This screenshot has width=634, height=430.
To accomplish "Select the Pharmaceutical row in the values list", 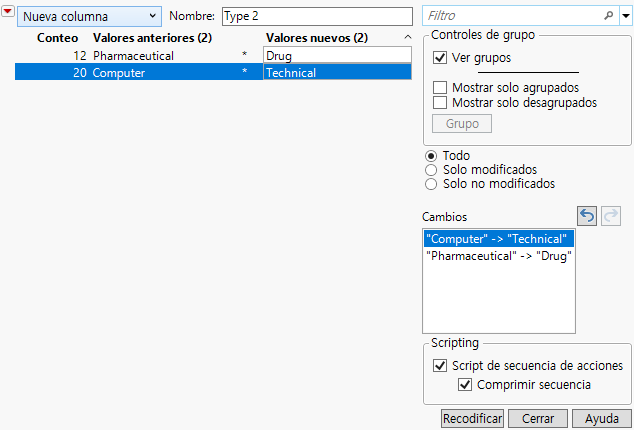I will click(133, 56).
